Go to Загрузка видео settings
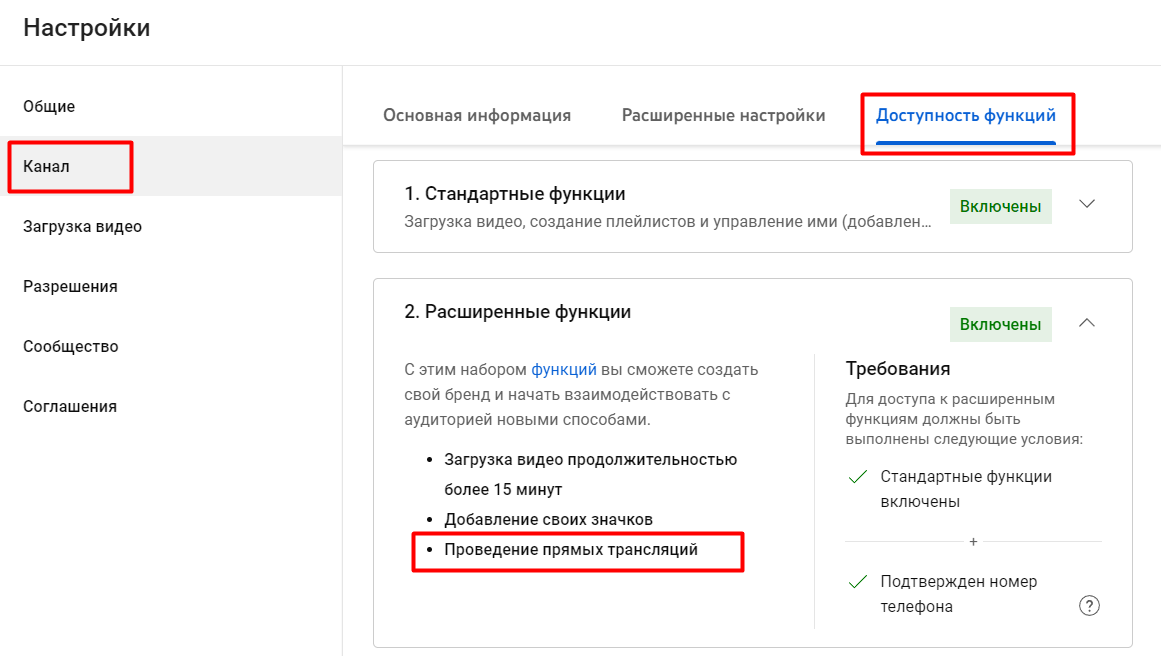This screenshot has height=656, width=1161. tap(82, 226)
